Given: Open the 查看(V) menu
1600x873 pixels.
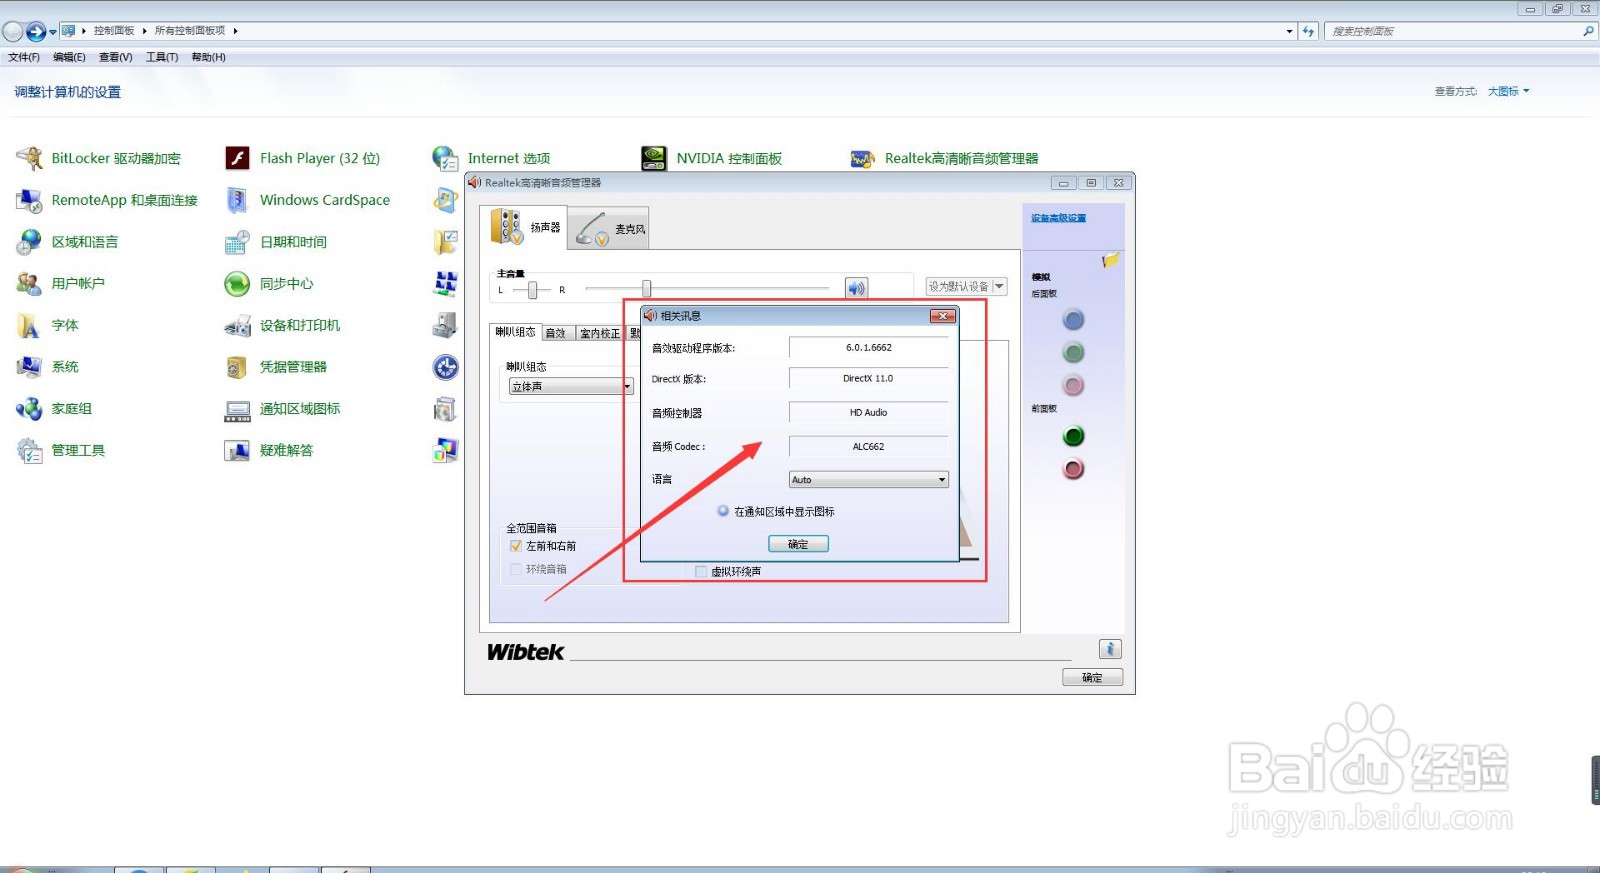Looking at the screenshot, I should pos(115,57).
